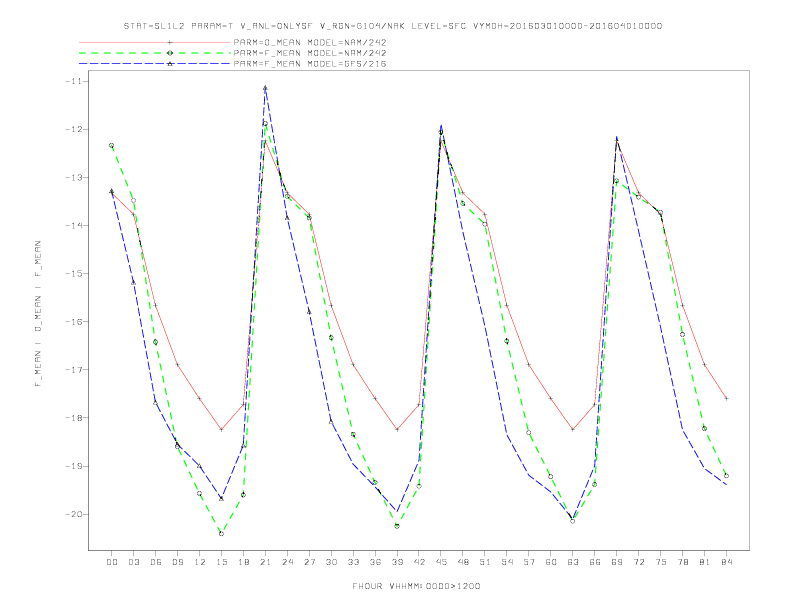Click y-axis tick value -14

tap(74, 225)
